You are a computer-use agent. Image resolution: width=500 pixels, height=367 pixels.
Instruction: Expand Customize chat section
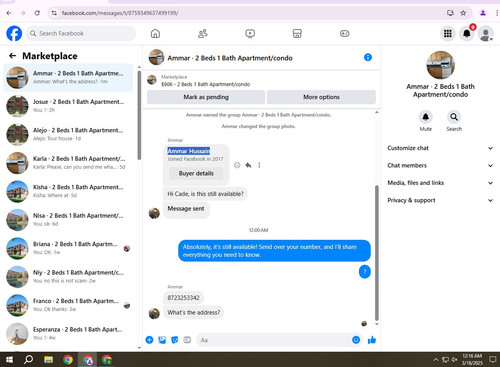tap(440, 148)
